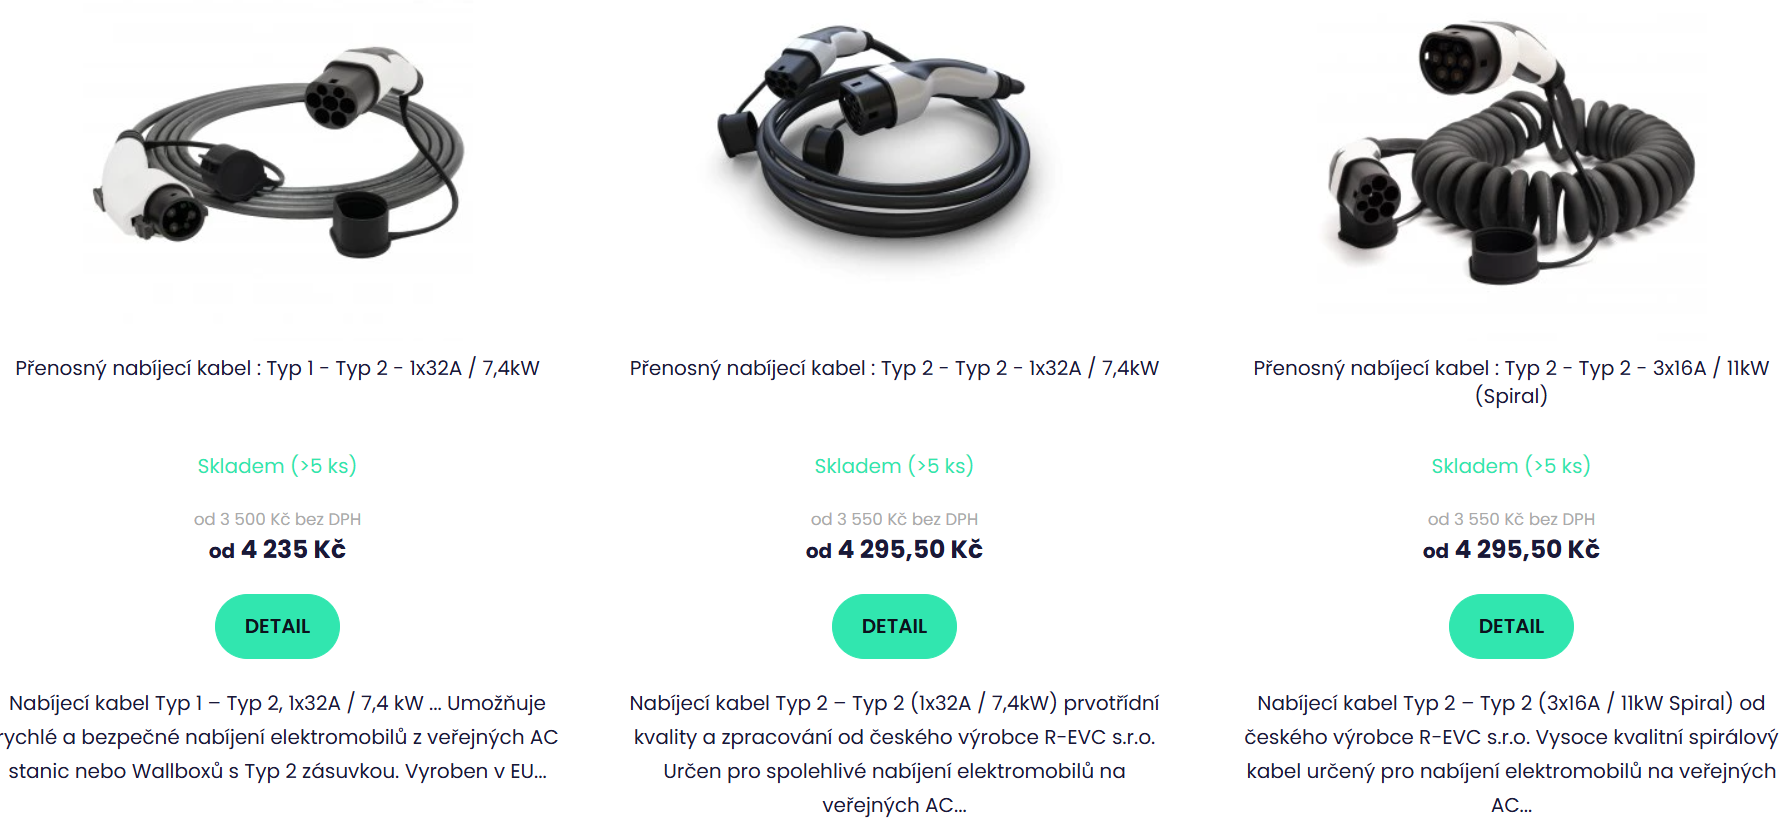Viewport: 1791px width, 827px height.
Task: Open the spiral cable product image
Action: tap(1510, 150)
